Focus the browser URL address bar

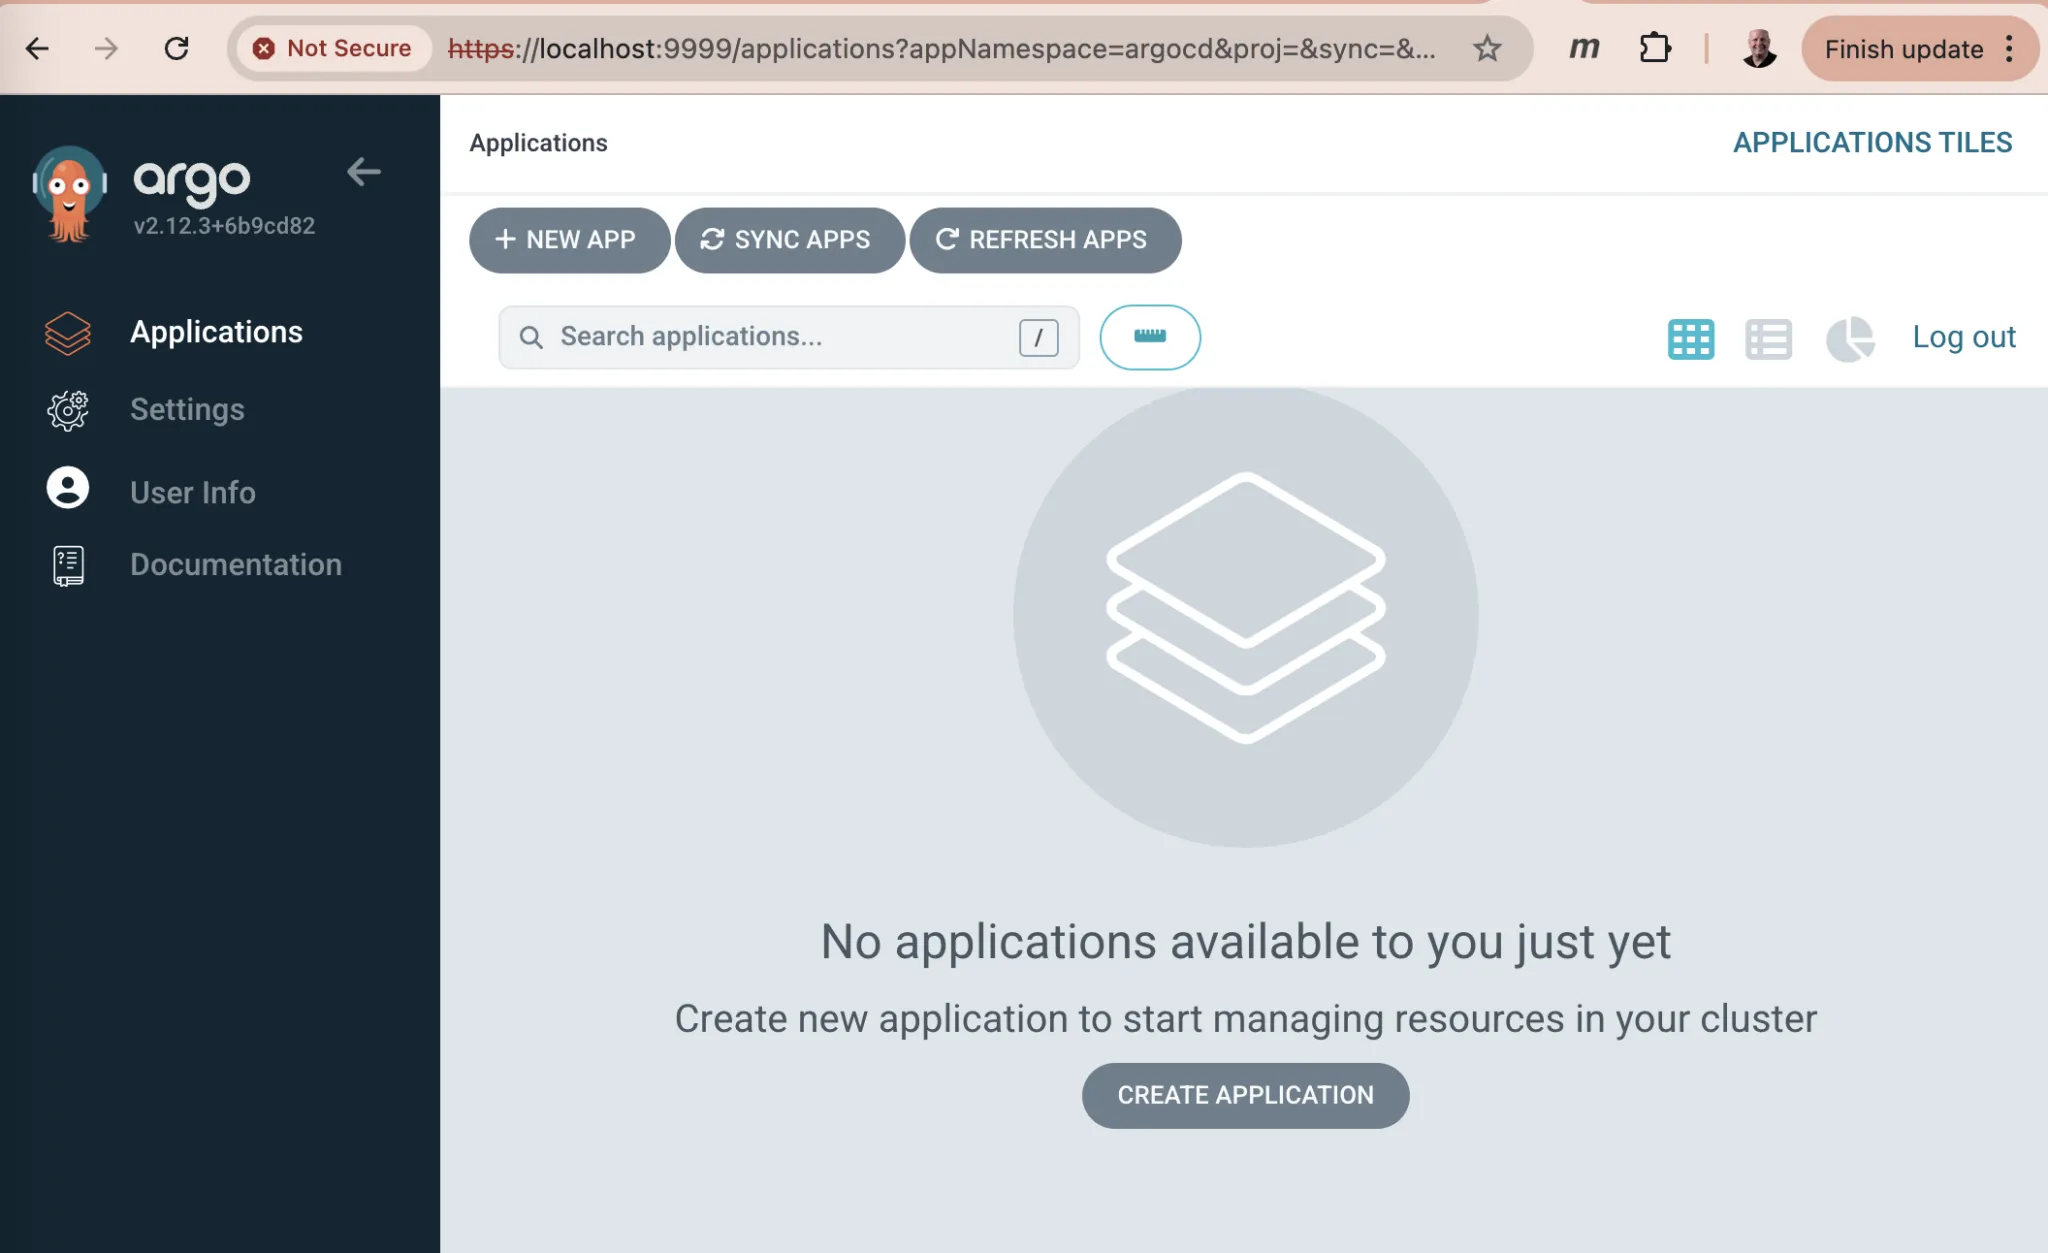pos(941,48)
